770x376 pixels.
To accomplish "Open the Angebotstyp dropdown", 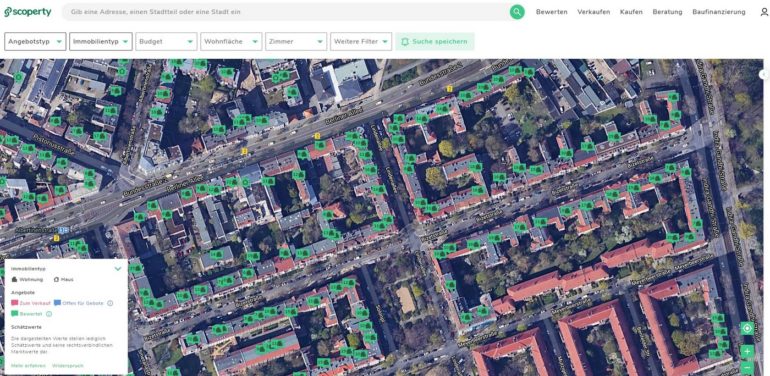I will [x=35, y=42].
